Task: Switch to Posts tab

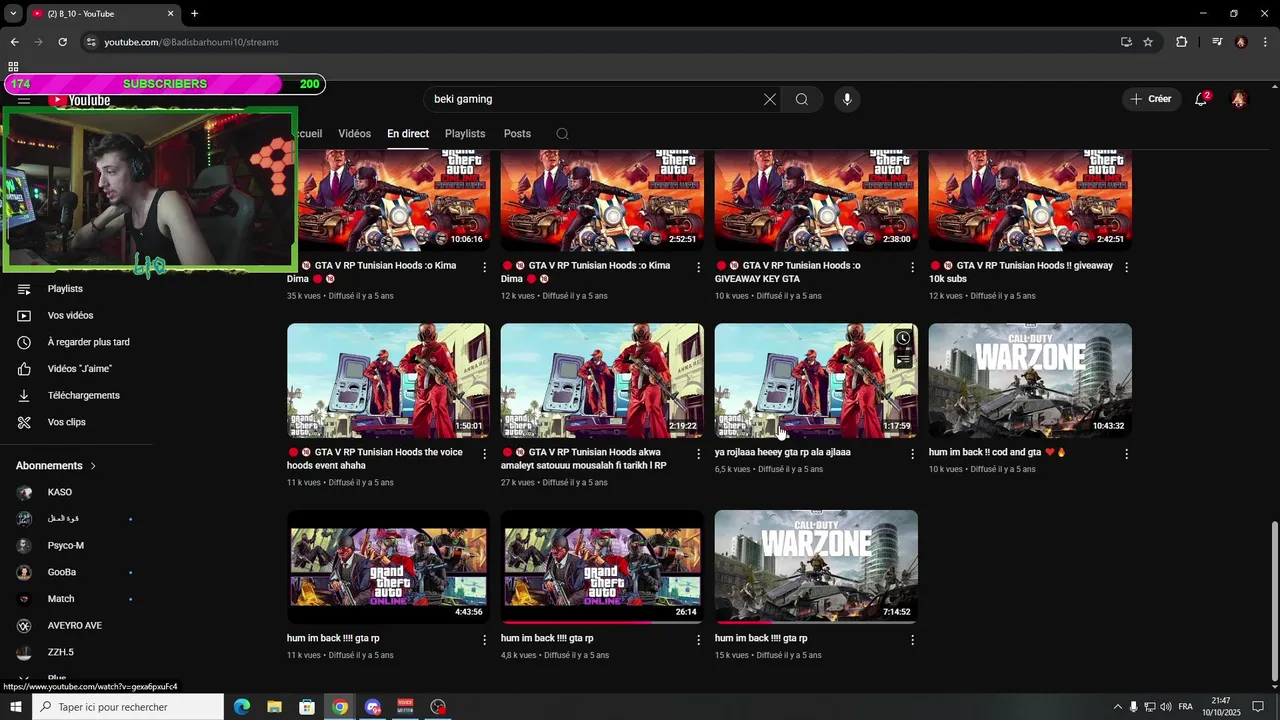Action: pyautogui.click(x=517, y=134)
